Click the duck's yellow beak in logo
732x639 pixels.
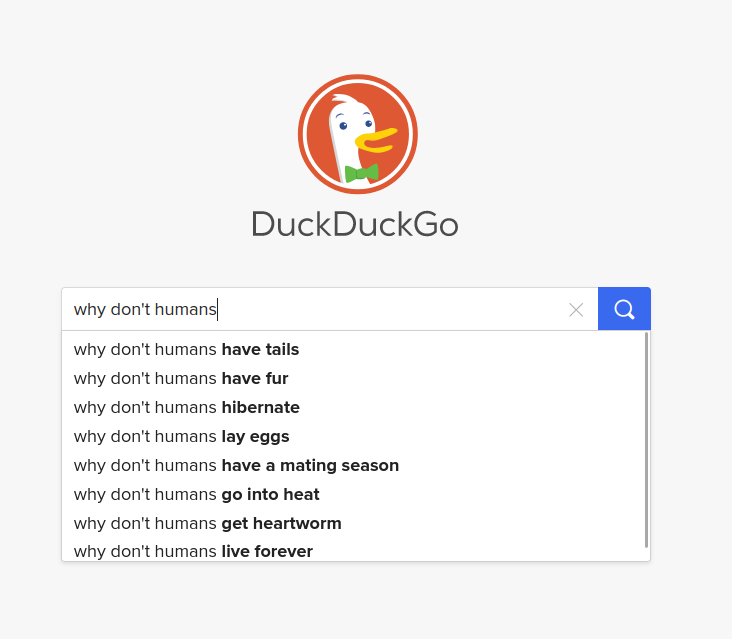[376, 140]
